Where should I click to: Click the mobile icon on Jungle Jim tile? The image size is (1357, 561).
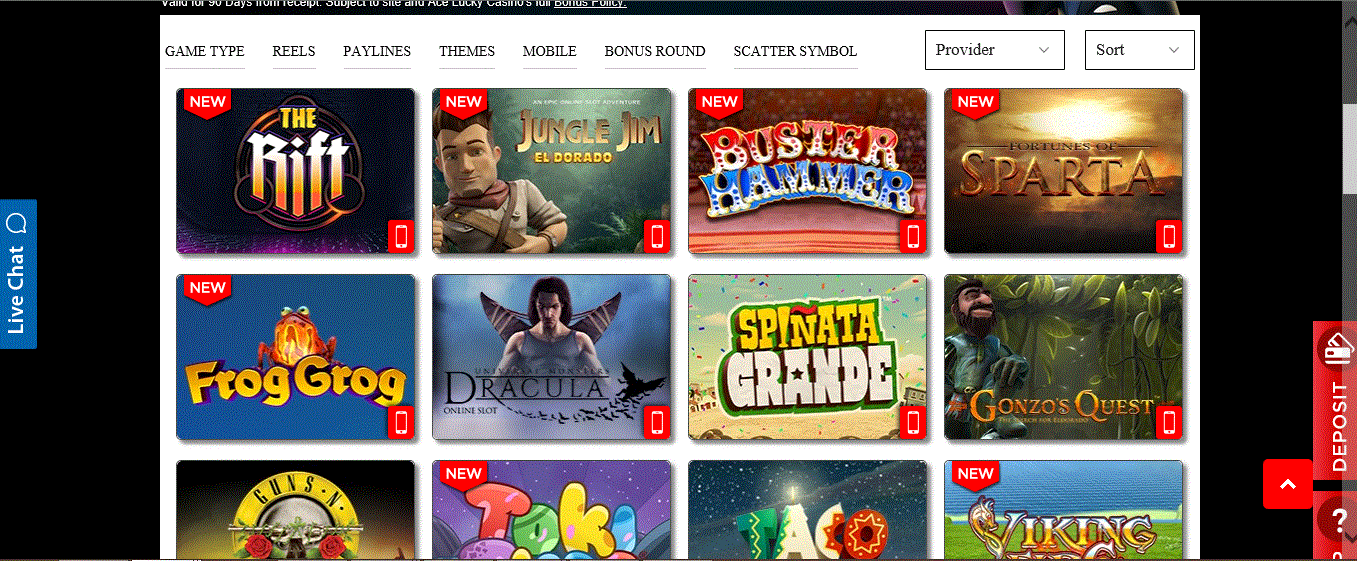(x=657, y=237)
